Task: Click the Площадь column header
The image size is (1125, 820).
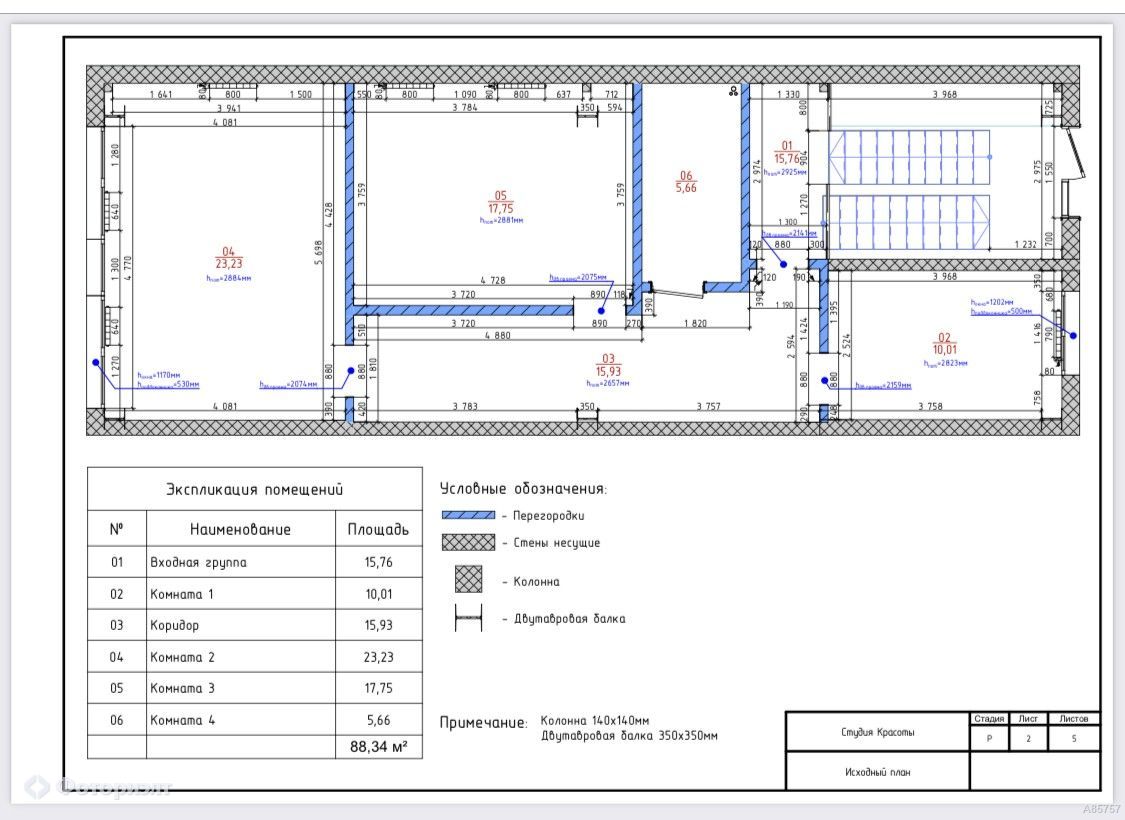Action: [x=378, y=529]
